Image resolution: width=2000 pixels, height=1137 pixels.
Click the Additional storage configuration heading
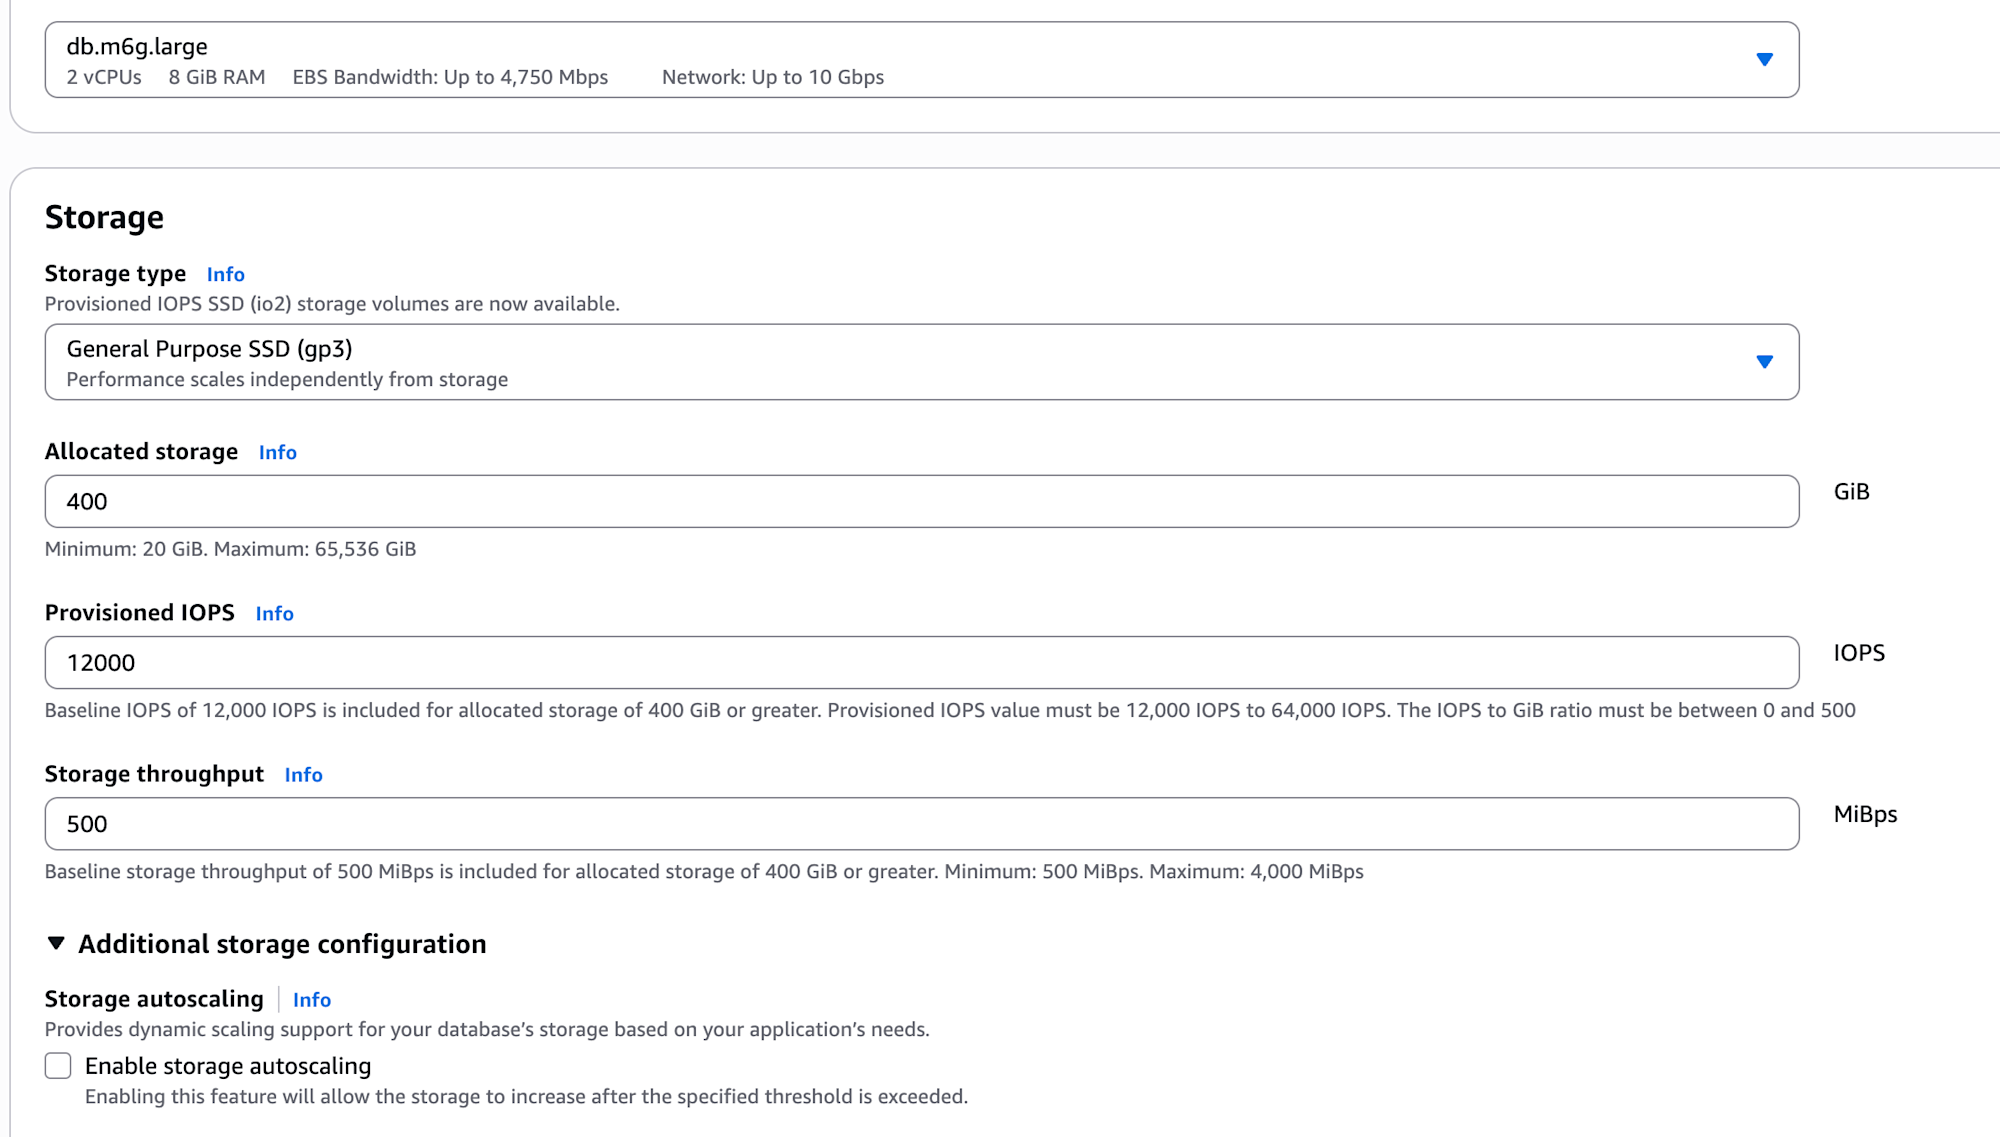282,944
